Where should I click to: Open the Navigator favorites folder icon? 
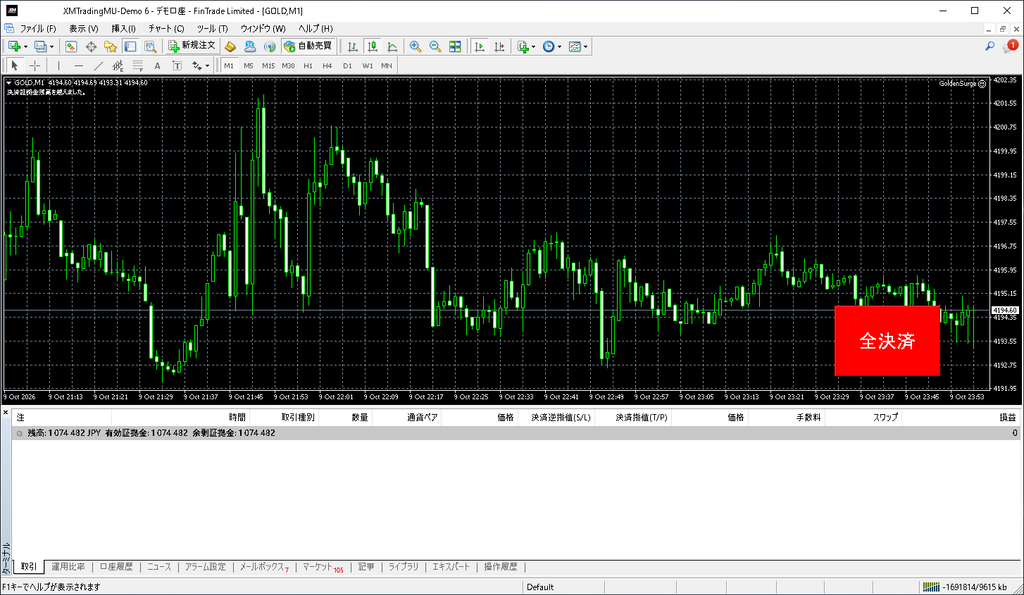pyautogui.click(x=110, y=46)
